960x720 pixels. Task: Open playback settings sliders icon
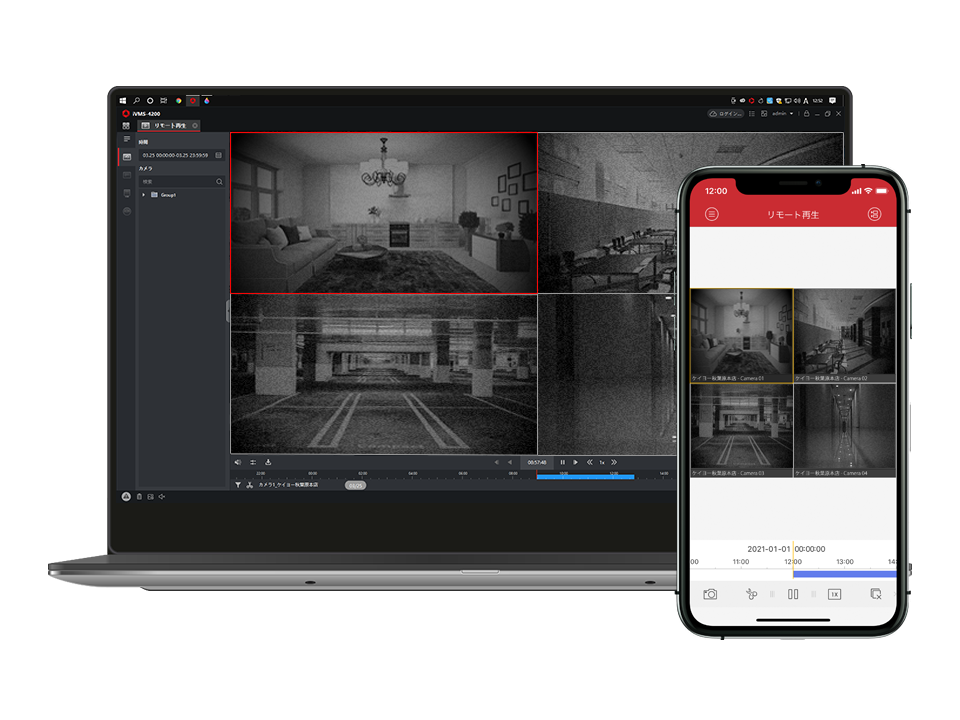coord(253,462)
